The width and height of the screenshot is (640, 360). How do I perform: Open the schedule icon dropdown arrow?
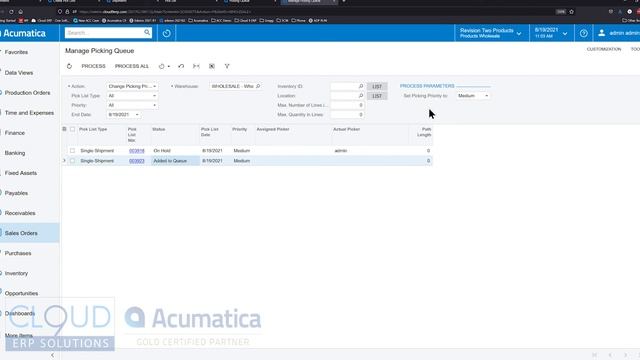[x=169, y=66]
